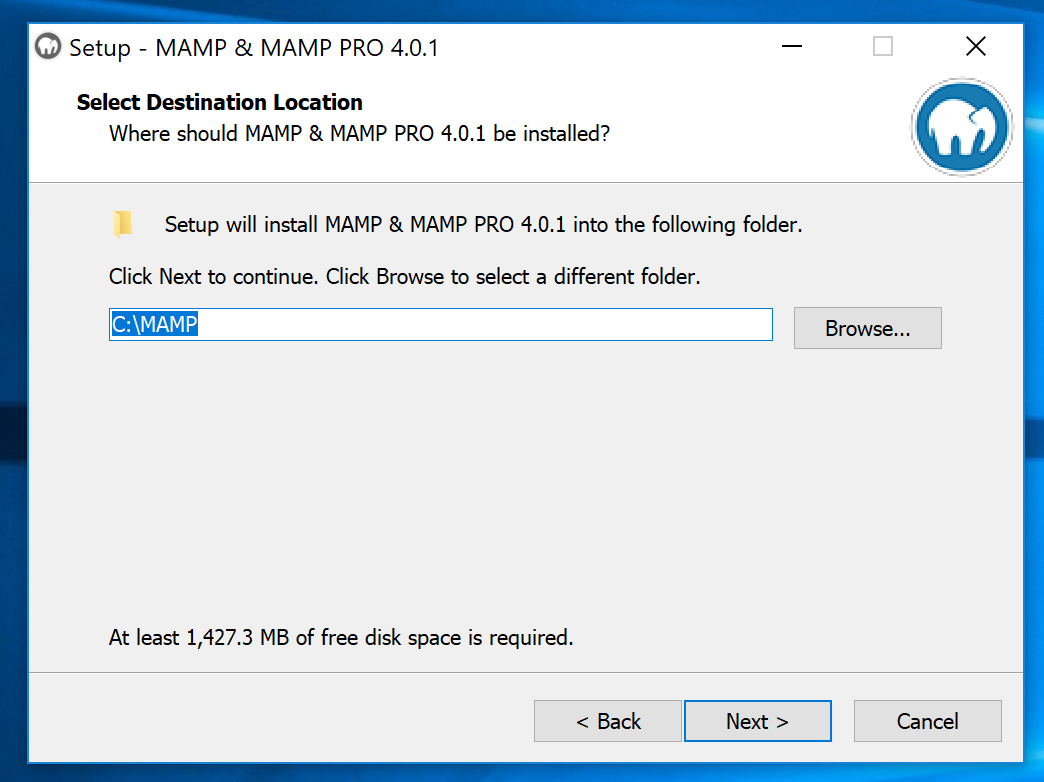Click the greyed-out maximize button

(x=883, y=47)
